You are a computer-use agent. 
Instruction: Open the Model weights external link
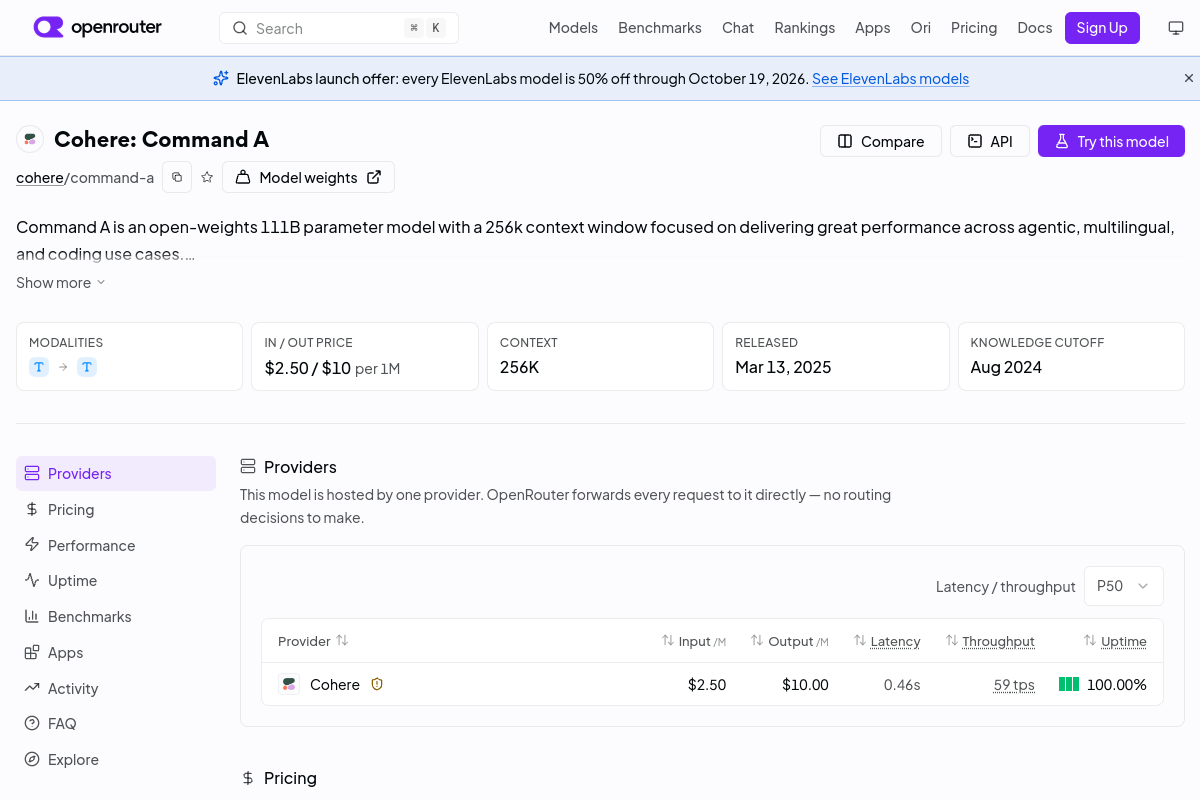click(x=308, y=177)
